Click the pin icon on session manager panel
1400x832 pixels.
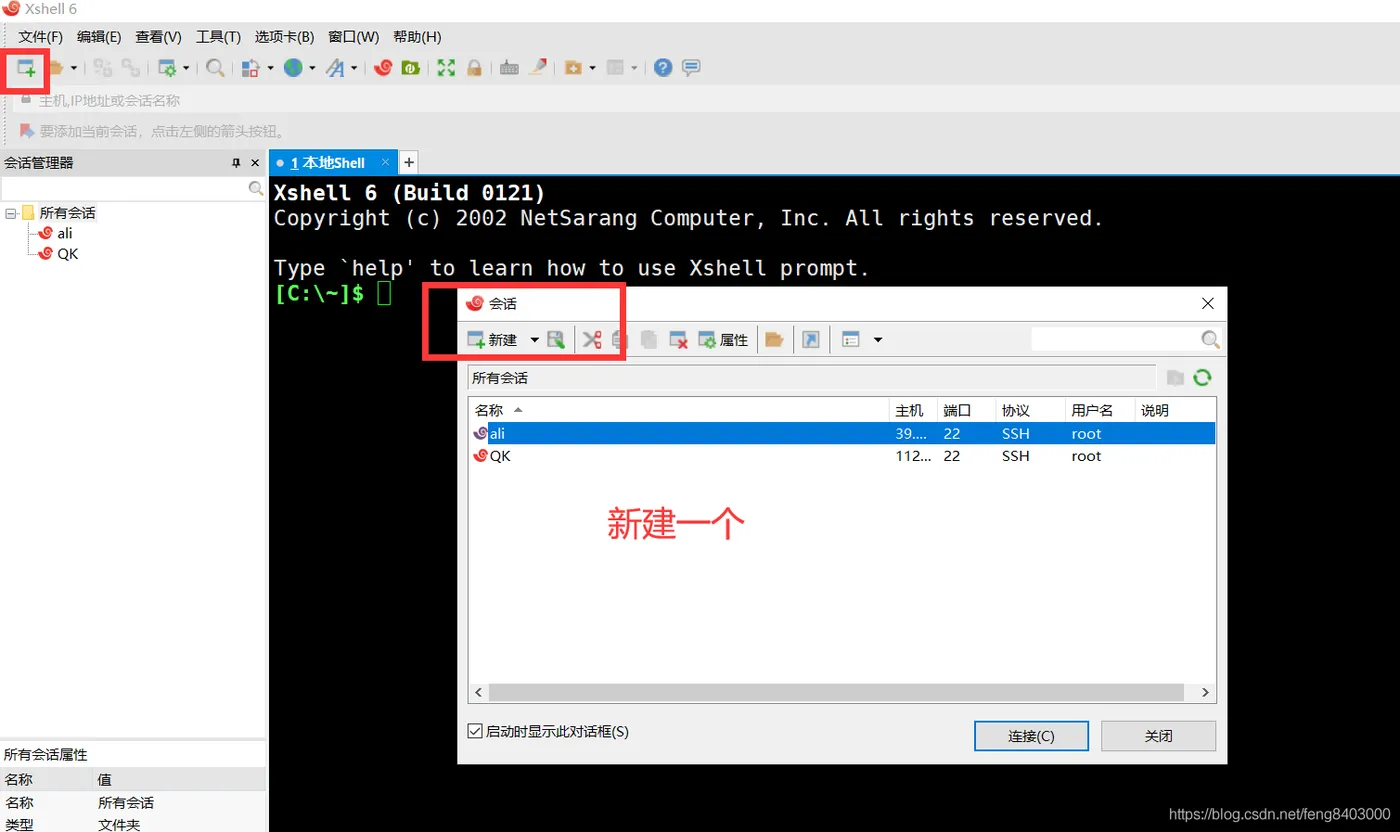[x=236, y=163]
